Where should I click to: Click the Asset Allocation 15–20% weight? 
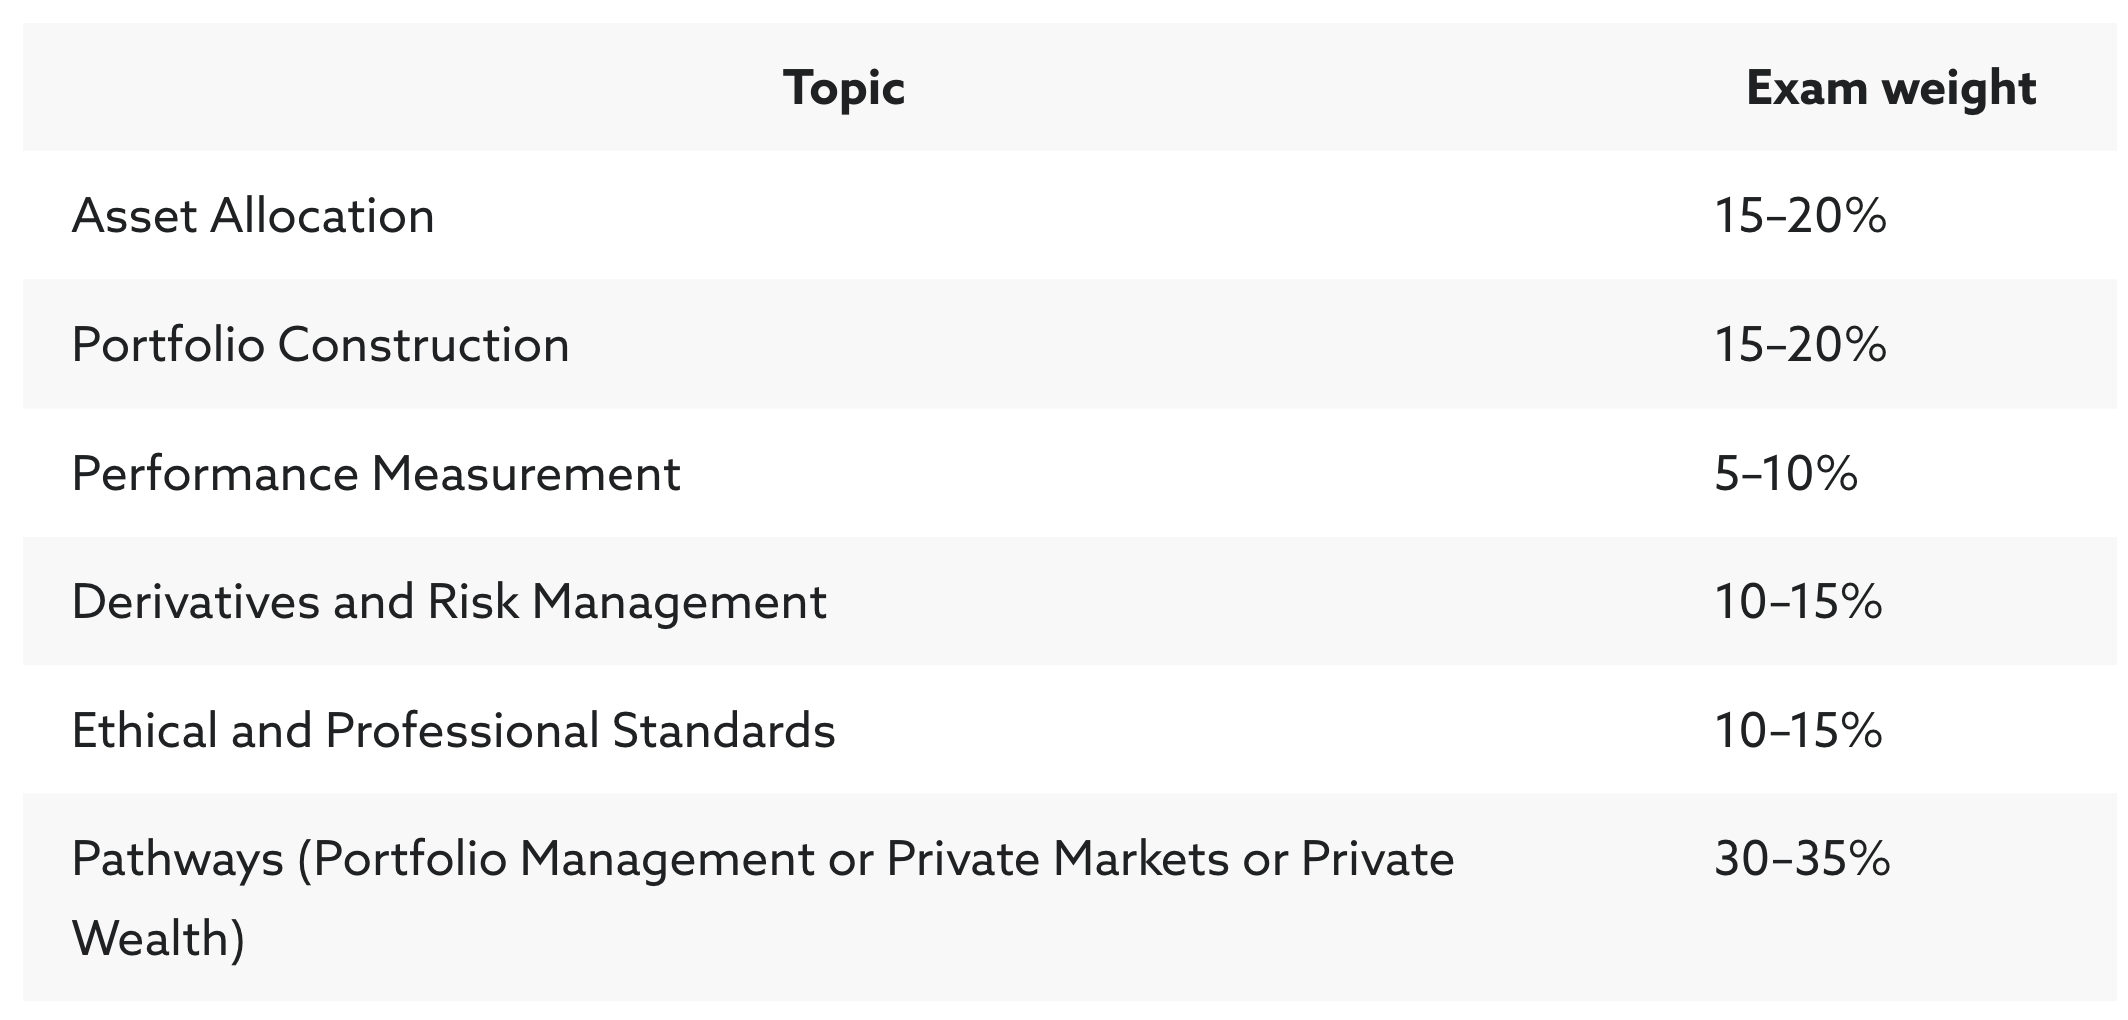coord(1800,216)
